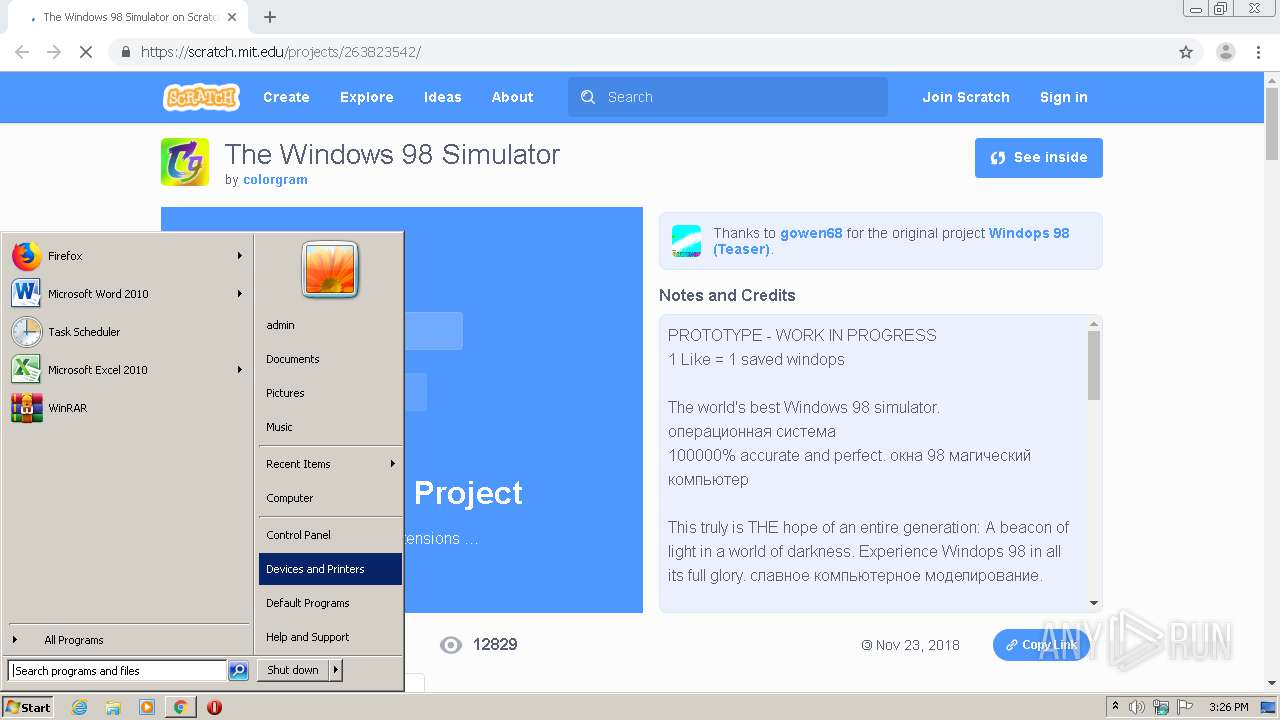The width and height of the screenshot is (1280, 720).
Task: Open a new browser tab
Action: pos(270,17)
